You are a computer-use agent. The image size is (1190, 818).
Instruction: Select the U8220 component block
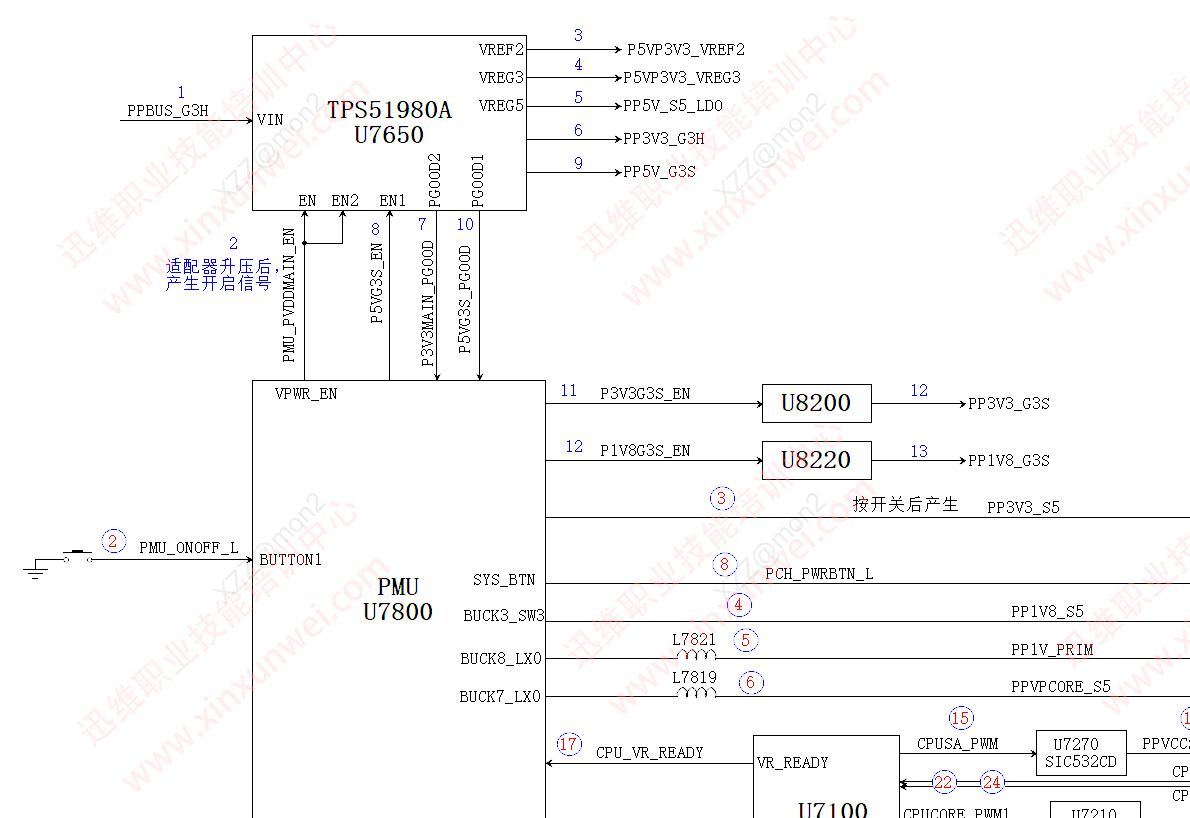(817, 460)
